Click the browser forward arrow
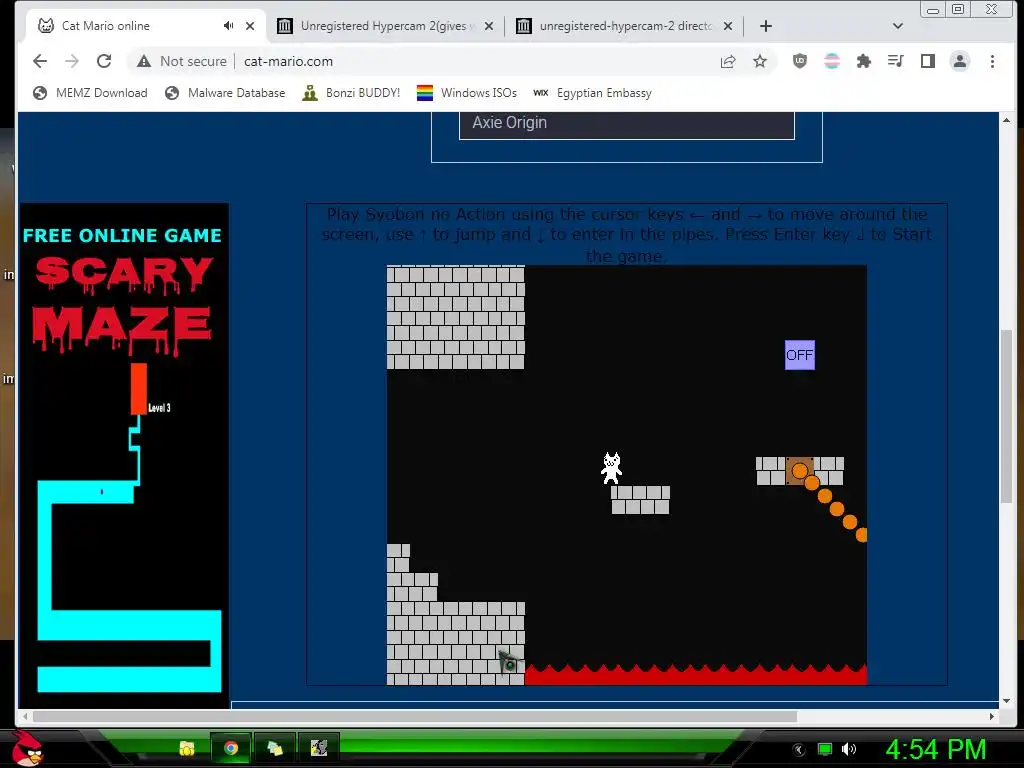The height and width of the screenshot is (768, 1024). (72, 61)
